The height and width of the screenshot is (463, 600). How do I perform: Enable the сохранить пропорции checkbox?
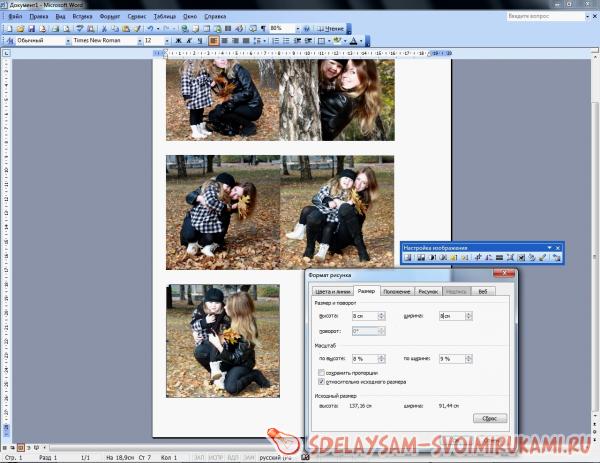[320, 372]
